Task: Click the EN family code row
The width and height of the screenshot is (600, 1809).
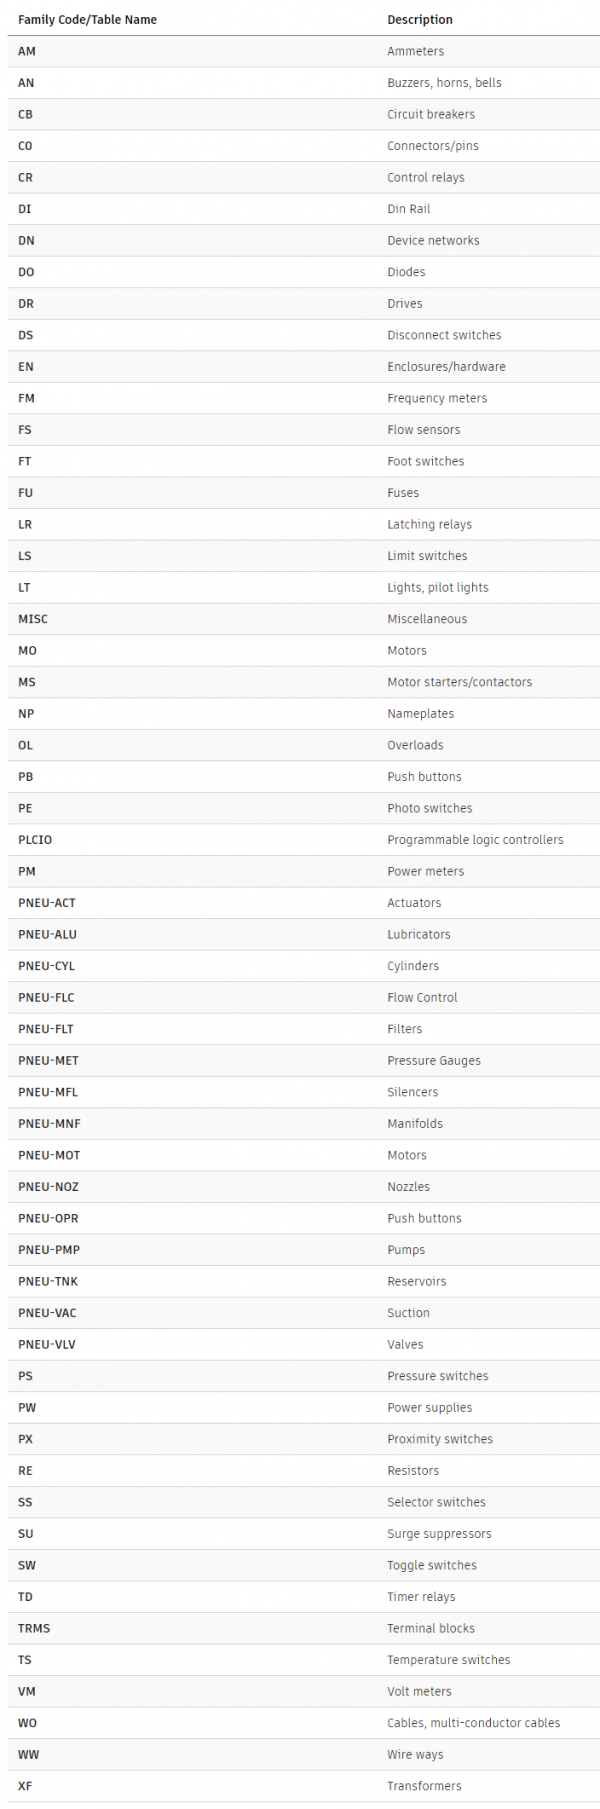Action: pos(26,367)
